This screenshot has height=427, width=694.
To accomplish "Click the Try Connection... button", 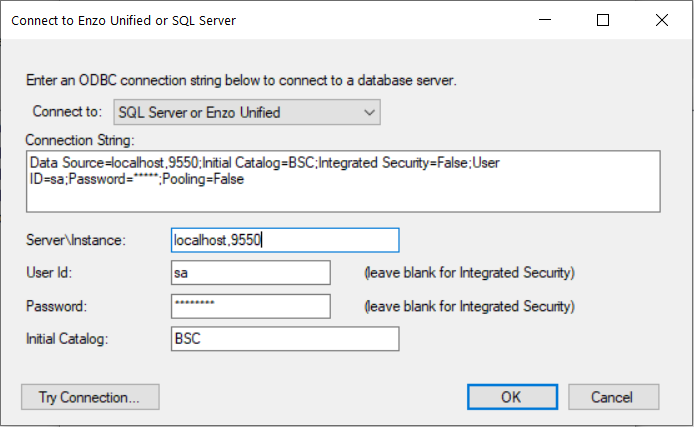I will 90,397.
